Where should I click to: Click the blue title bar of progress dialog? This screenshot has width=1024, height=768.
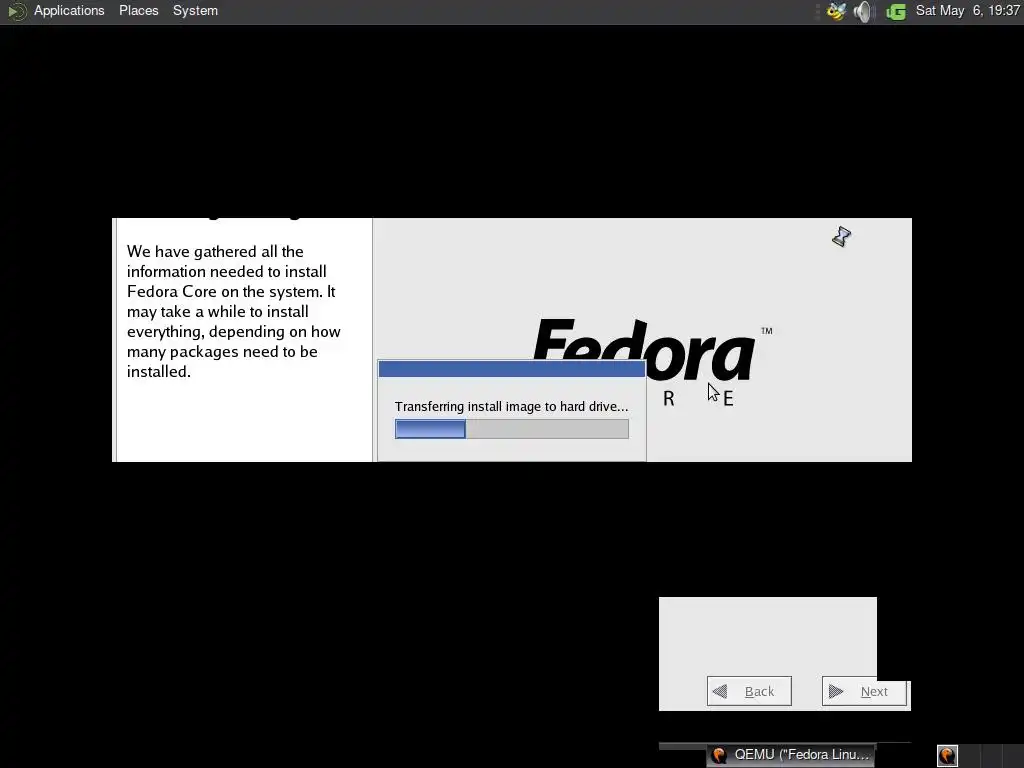click(511, 369)
